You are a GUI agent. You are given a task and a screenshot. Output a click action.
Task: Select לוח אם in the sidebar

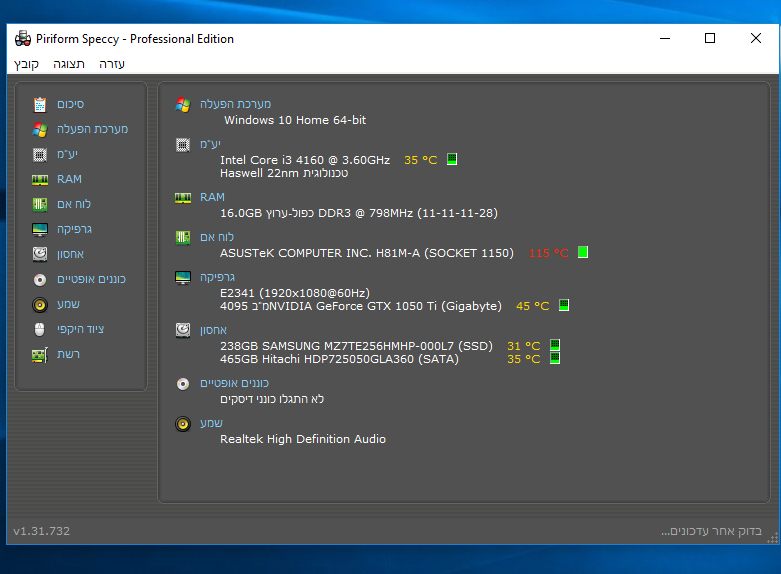coord(74,204)
